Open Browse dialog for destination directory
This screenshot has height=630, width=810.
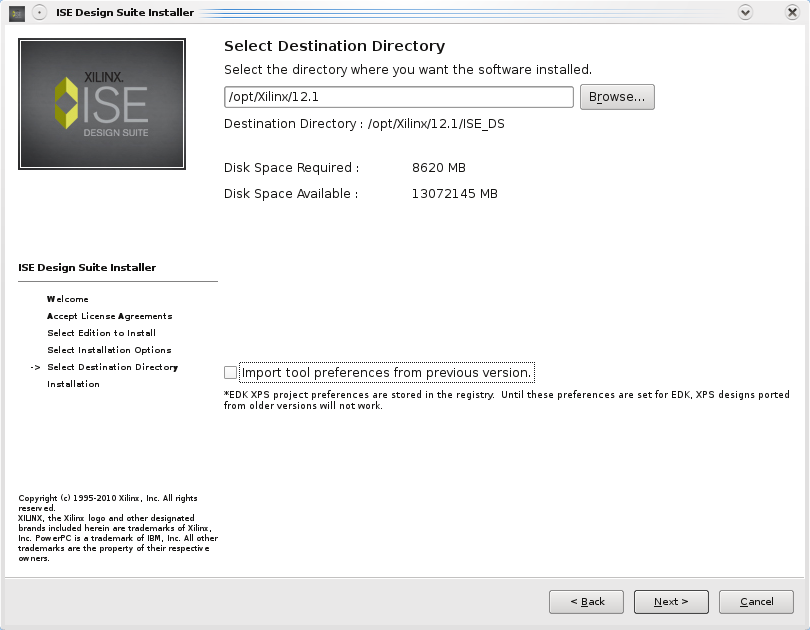pos(617,97)
